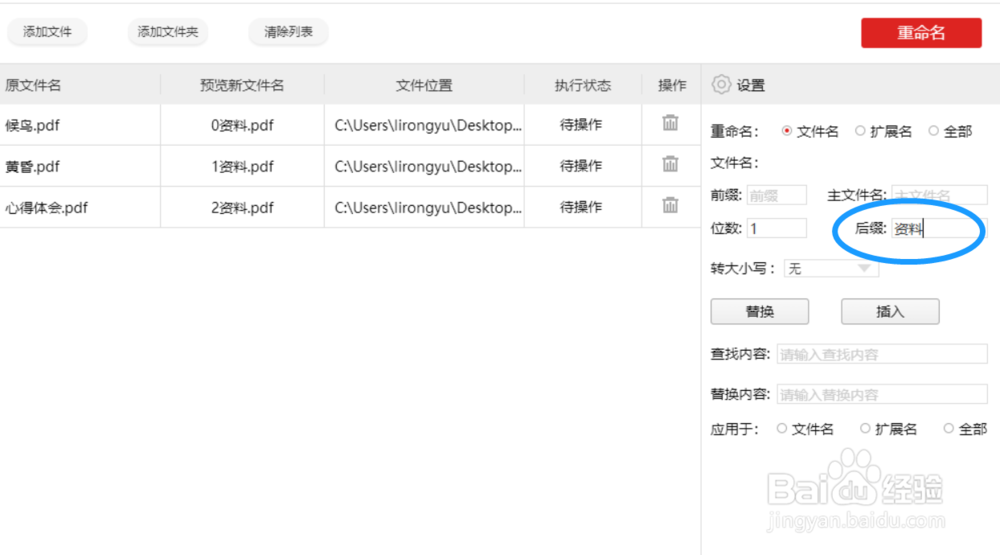
Task: Click the 添加文件夹 button
Action: 168,32
